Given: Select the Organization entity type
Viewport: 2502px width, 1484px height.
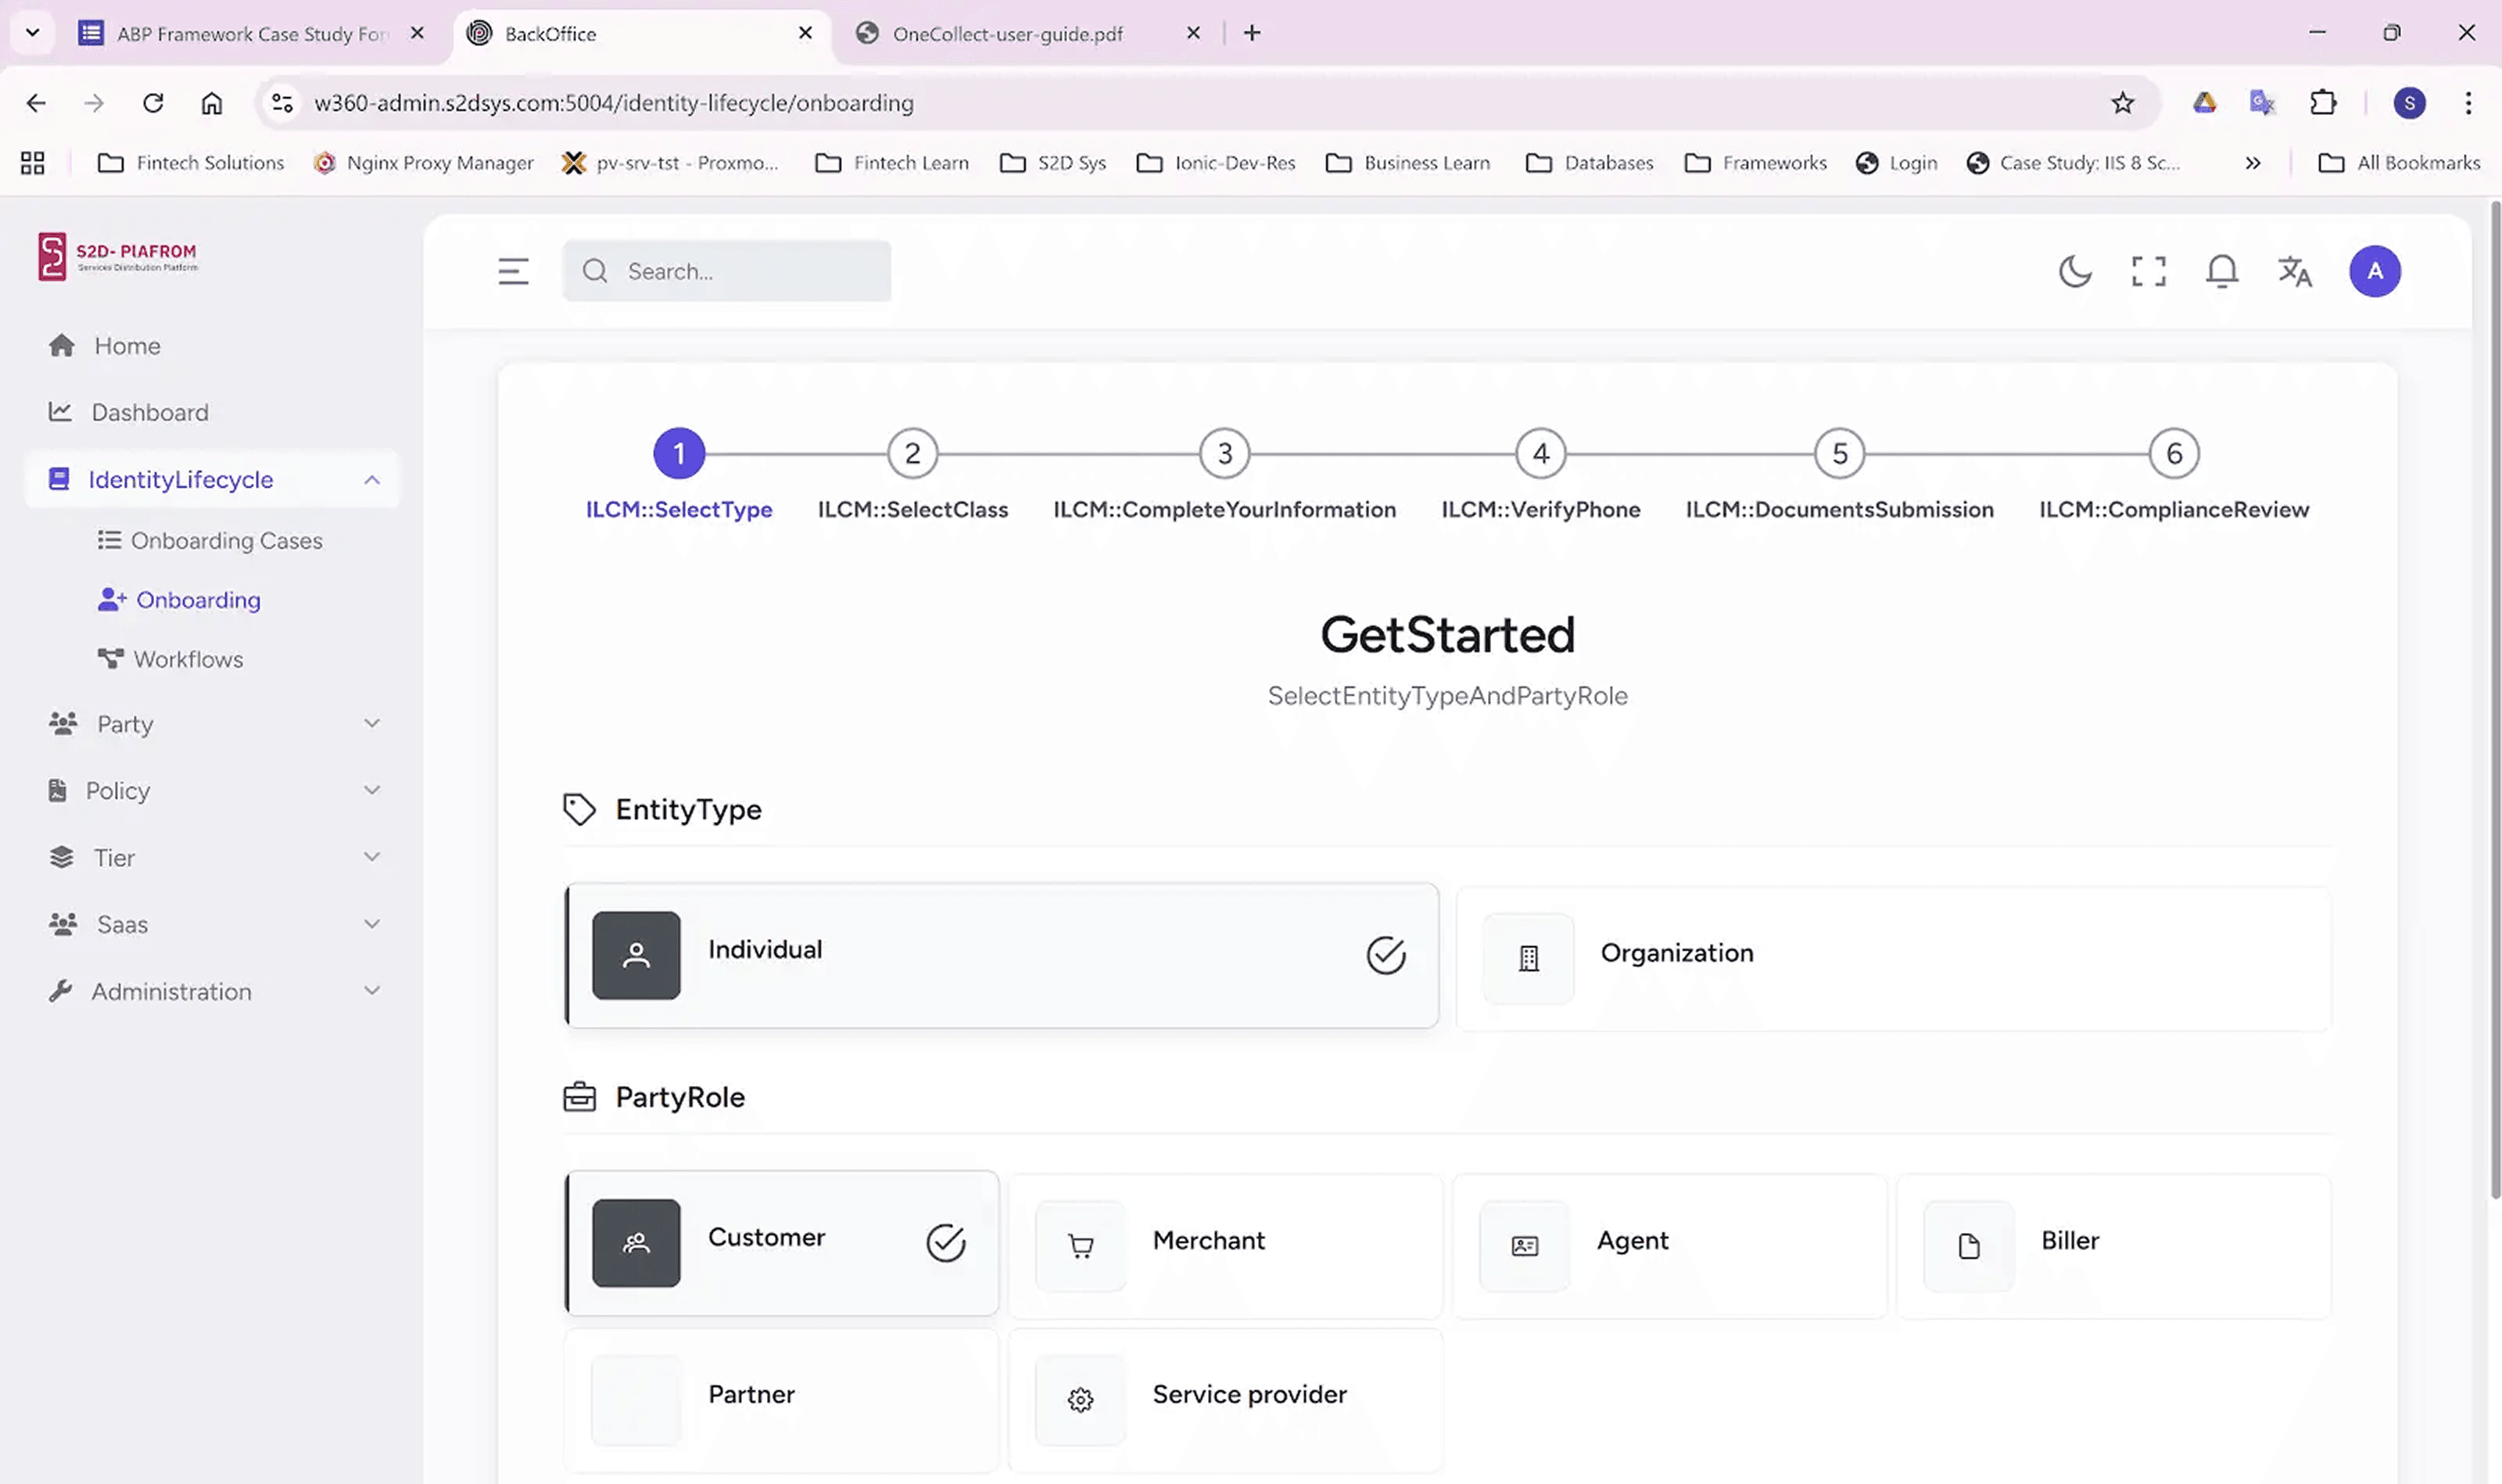Looking at the screenshot, I should click(1892, 956).
